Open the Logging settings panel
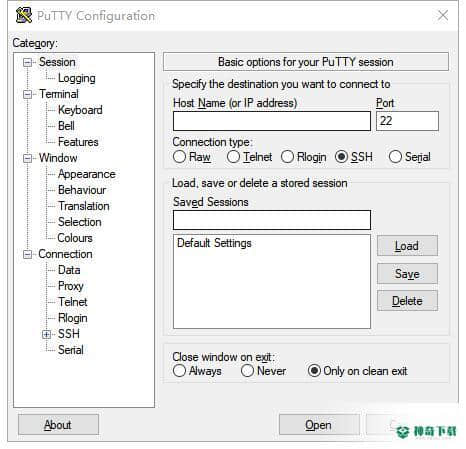466x449 pixels. [x=77, y=78]
